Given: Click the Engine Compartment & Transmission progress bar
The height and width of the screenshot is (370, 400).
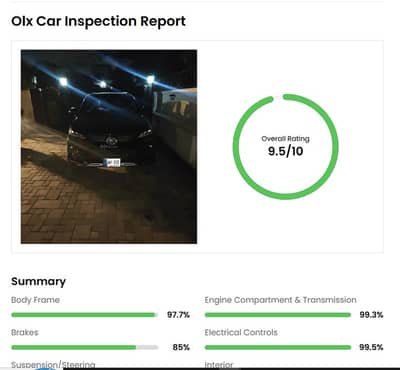Looking at the screenshot, I should click(278, 315).
